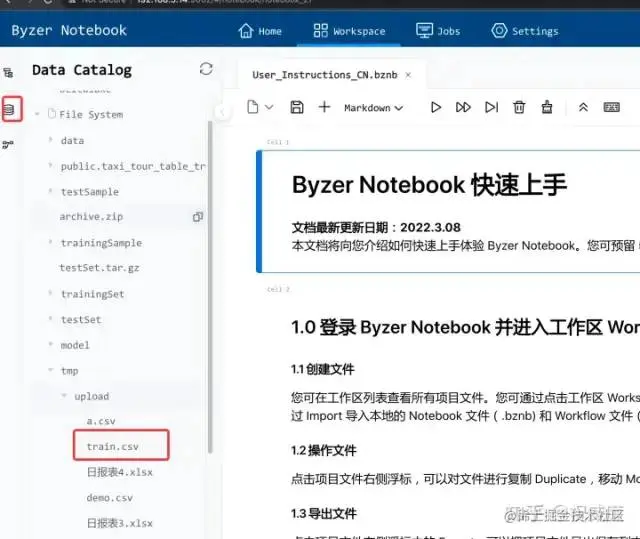Open the new file dropdown arrow

click(269, 107)
